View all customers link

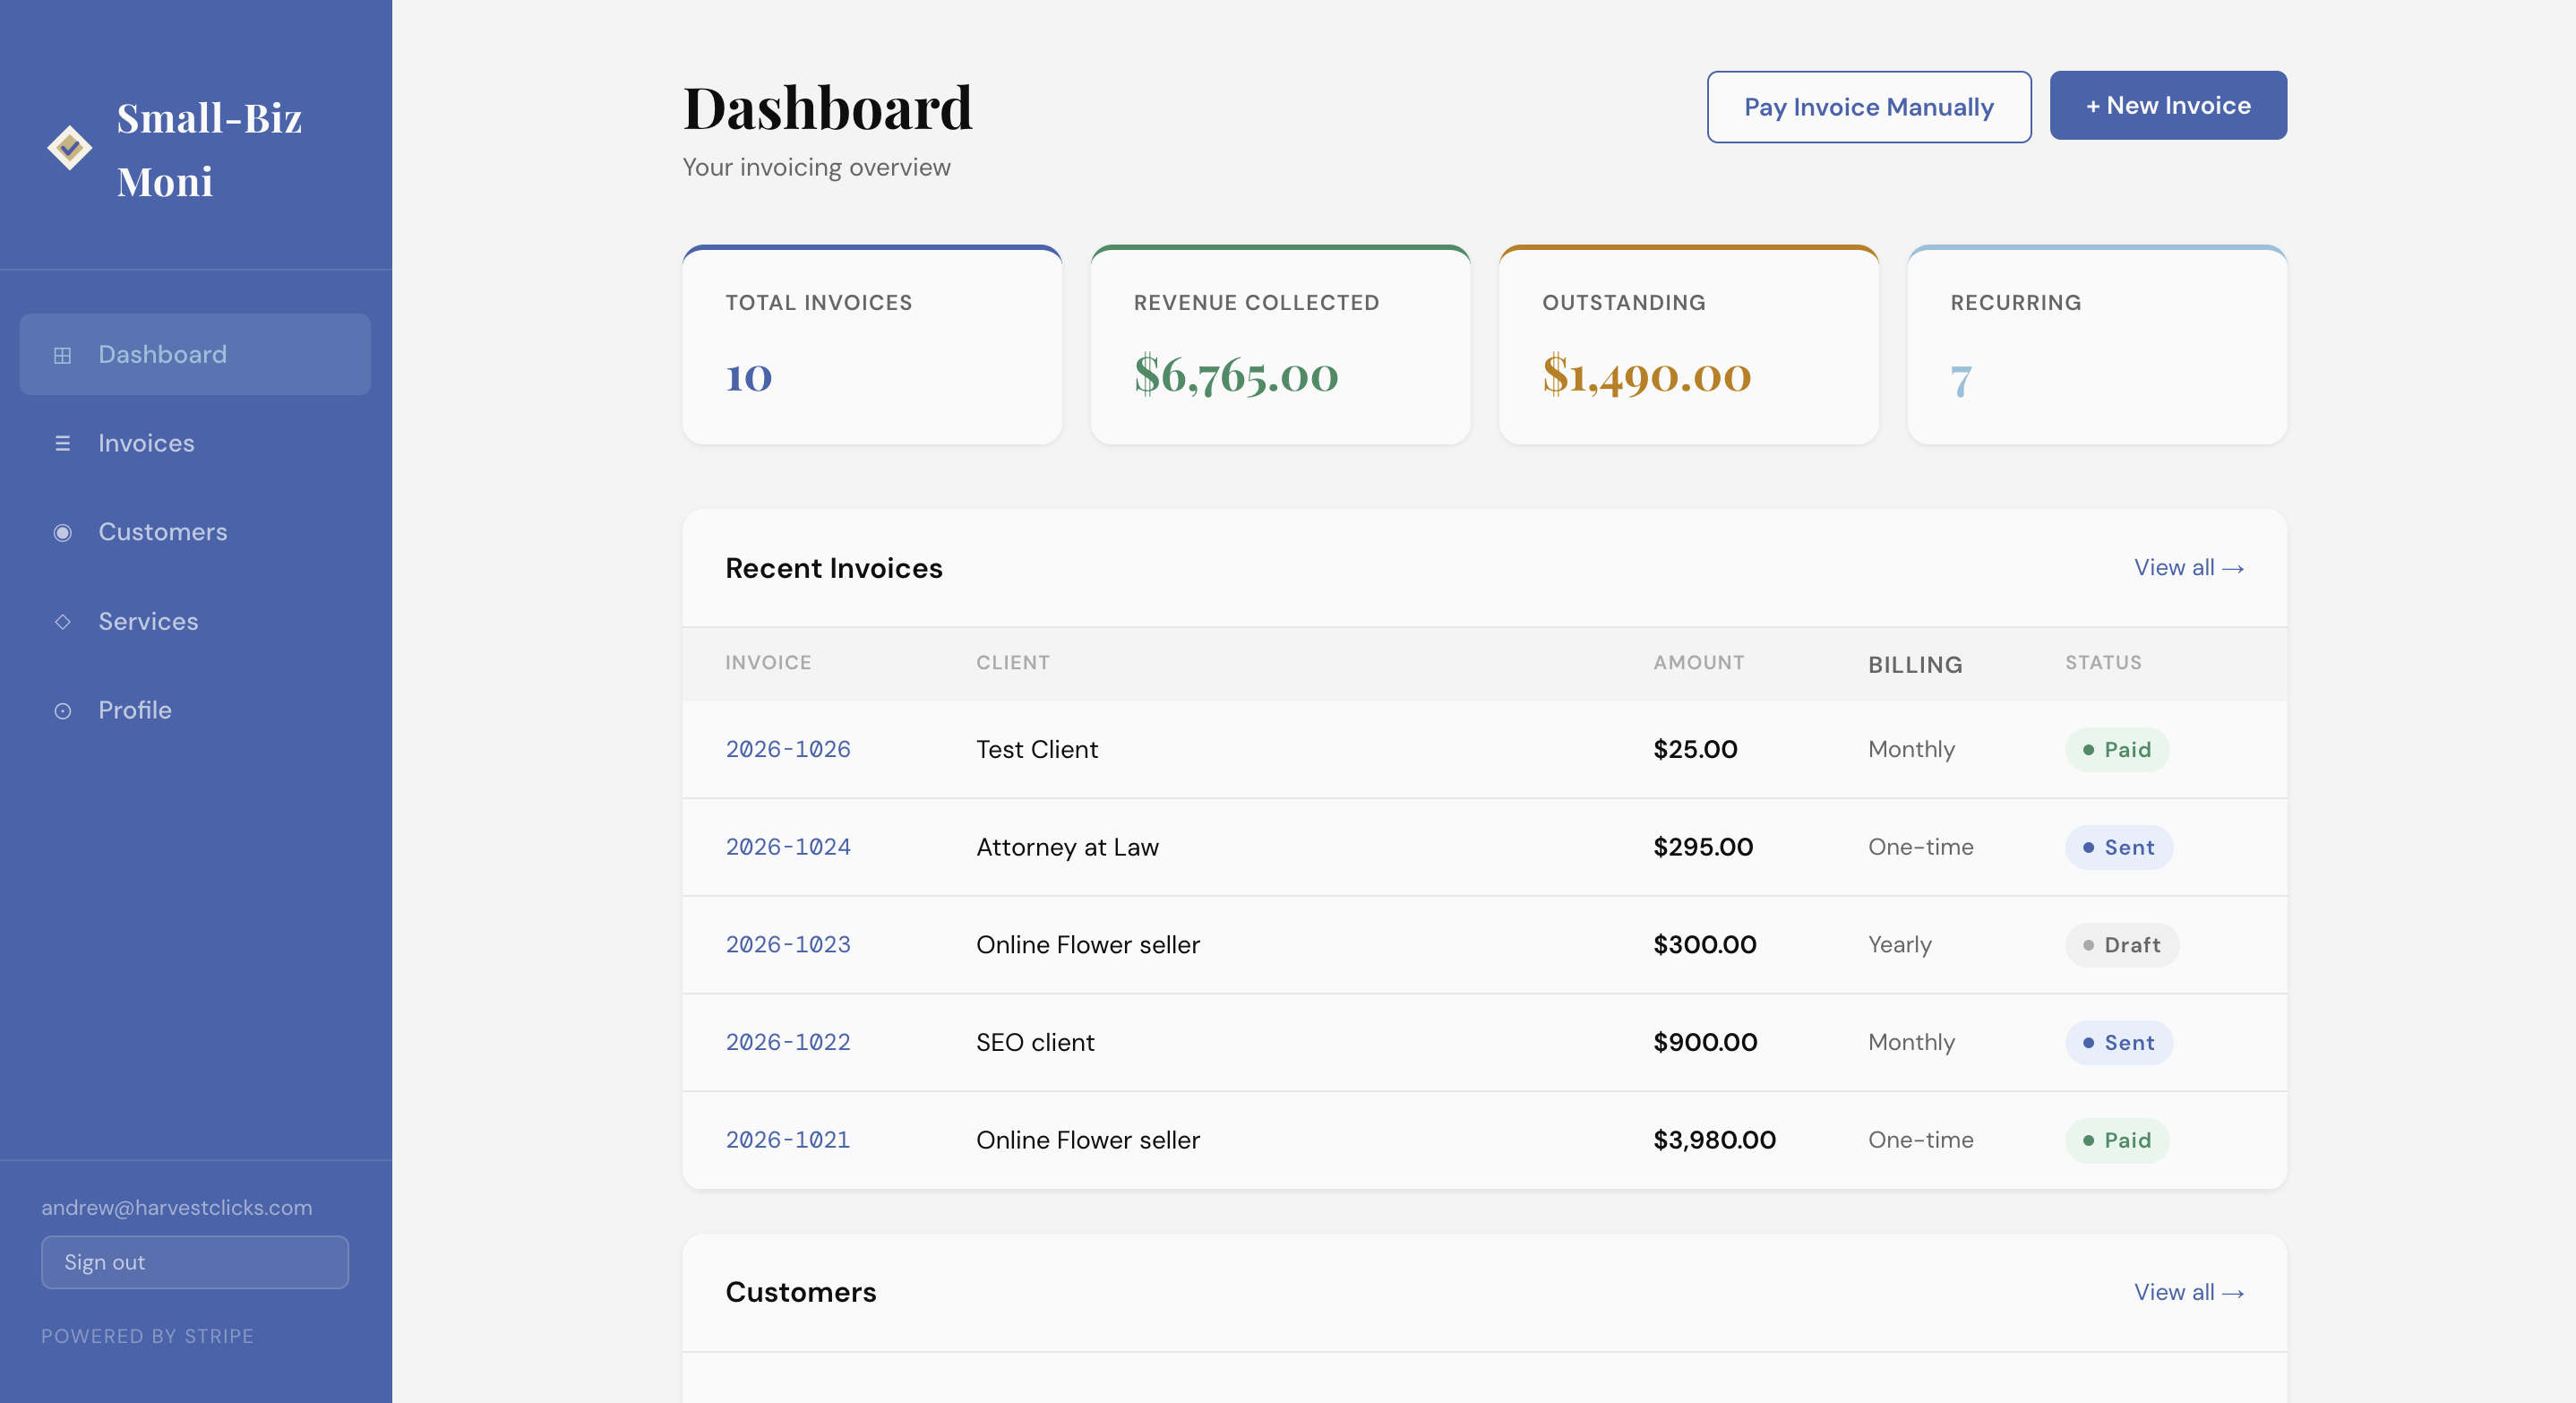click(2188, 1291)
